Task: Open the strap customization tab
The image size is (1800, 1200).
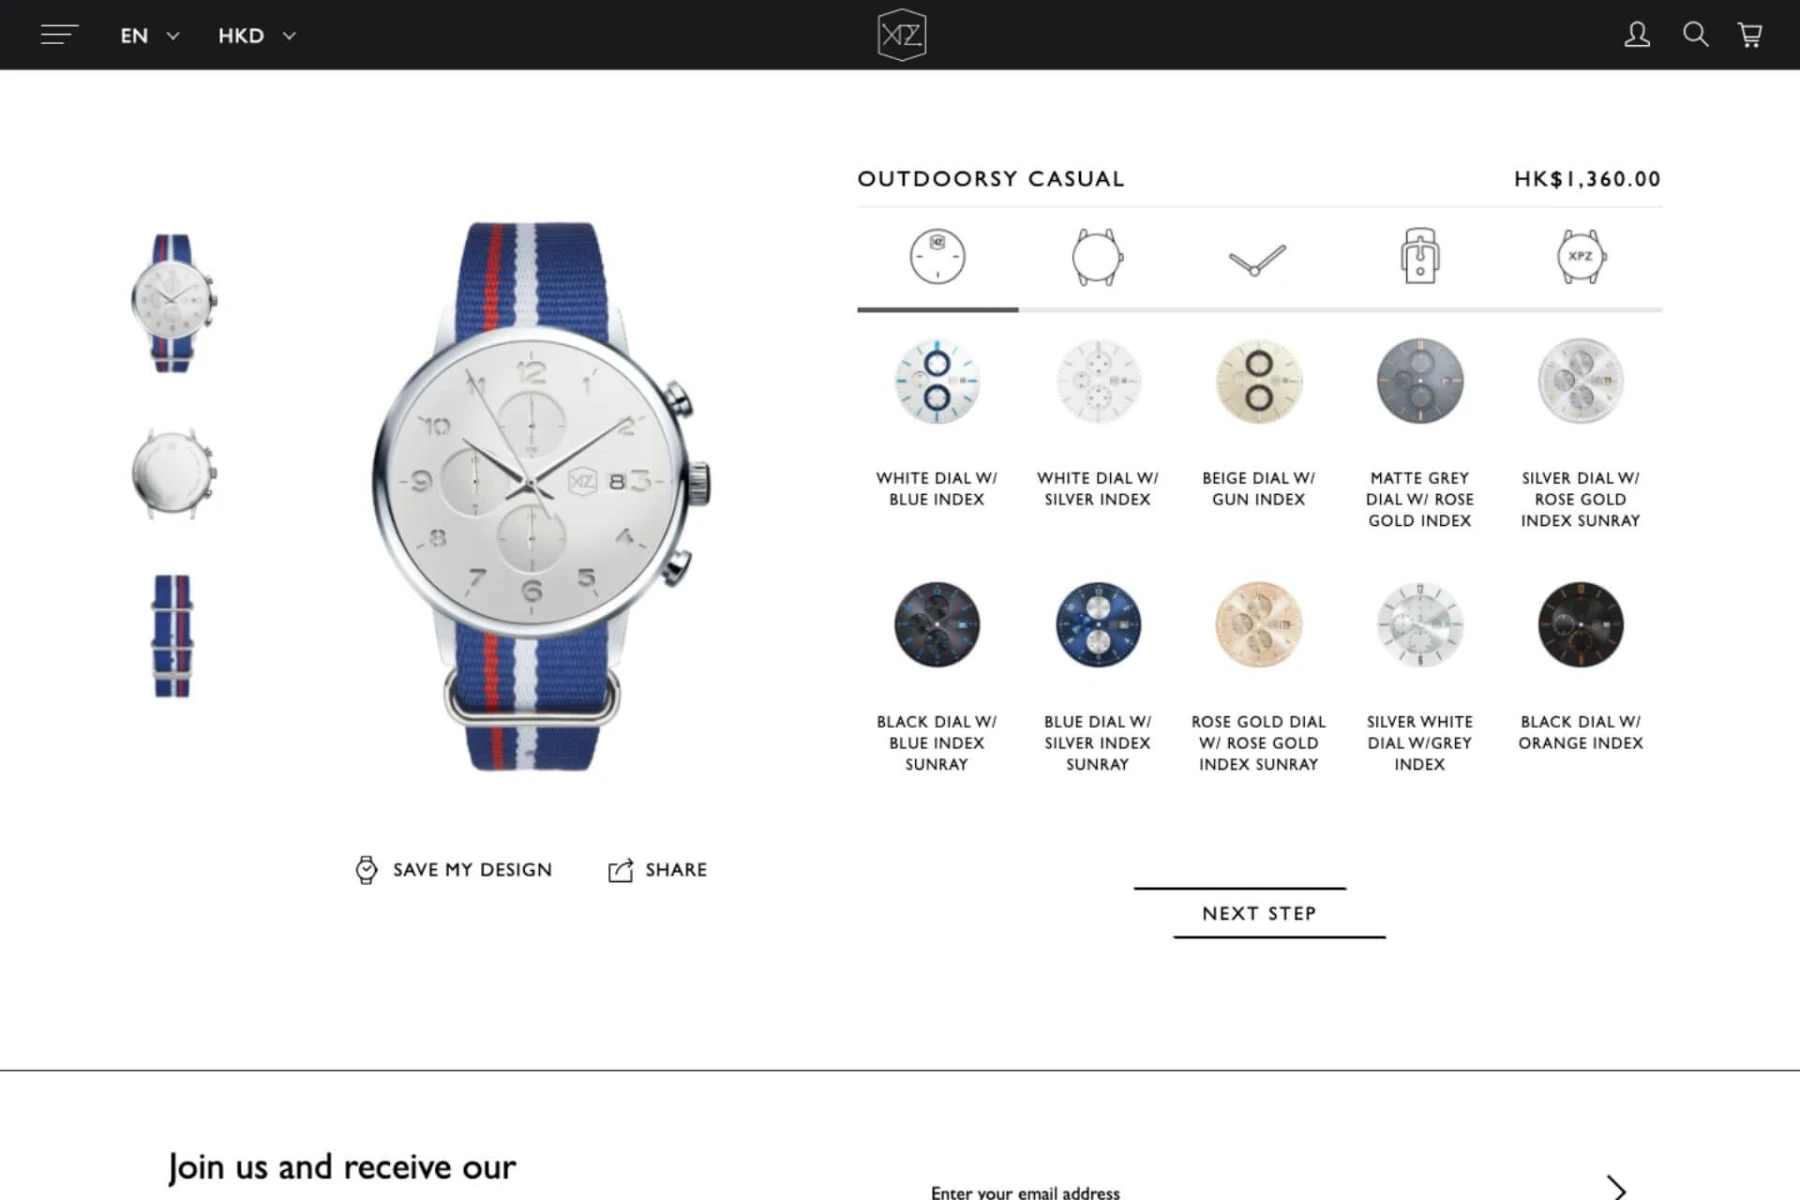Action: click(x=1419, y=256)
